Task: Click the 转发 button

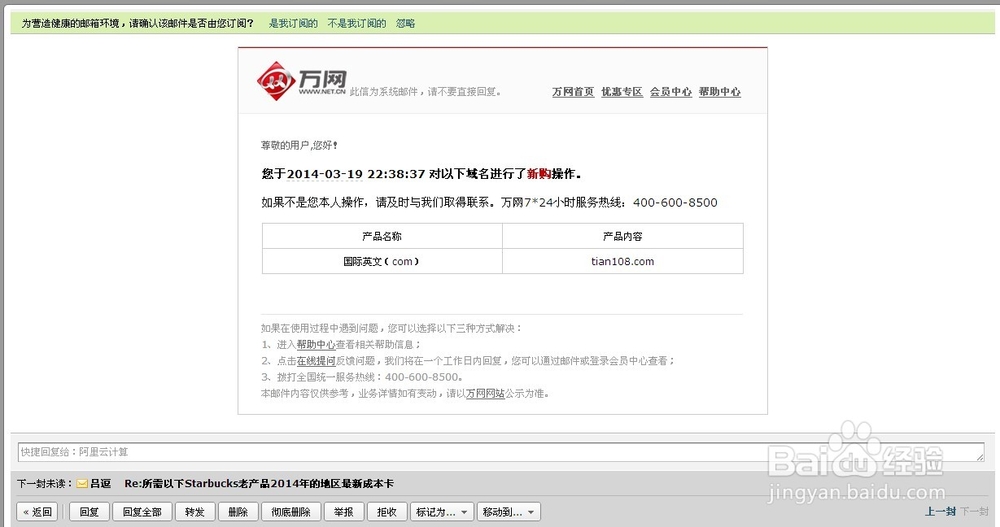Action: [x=195, y=512]
